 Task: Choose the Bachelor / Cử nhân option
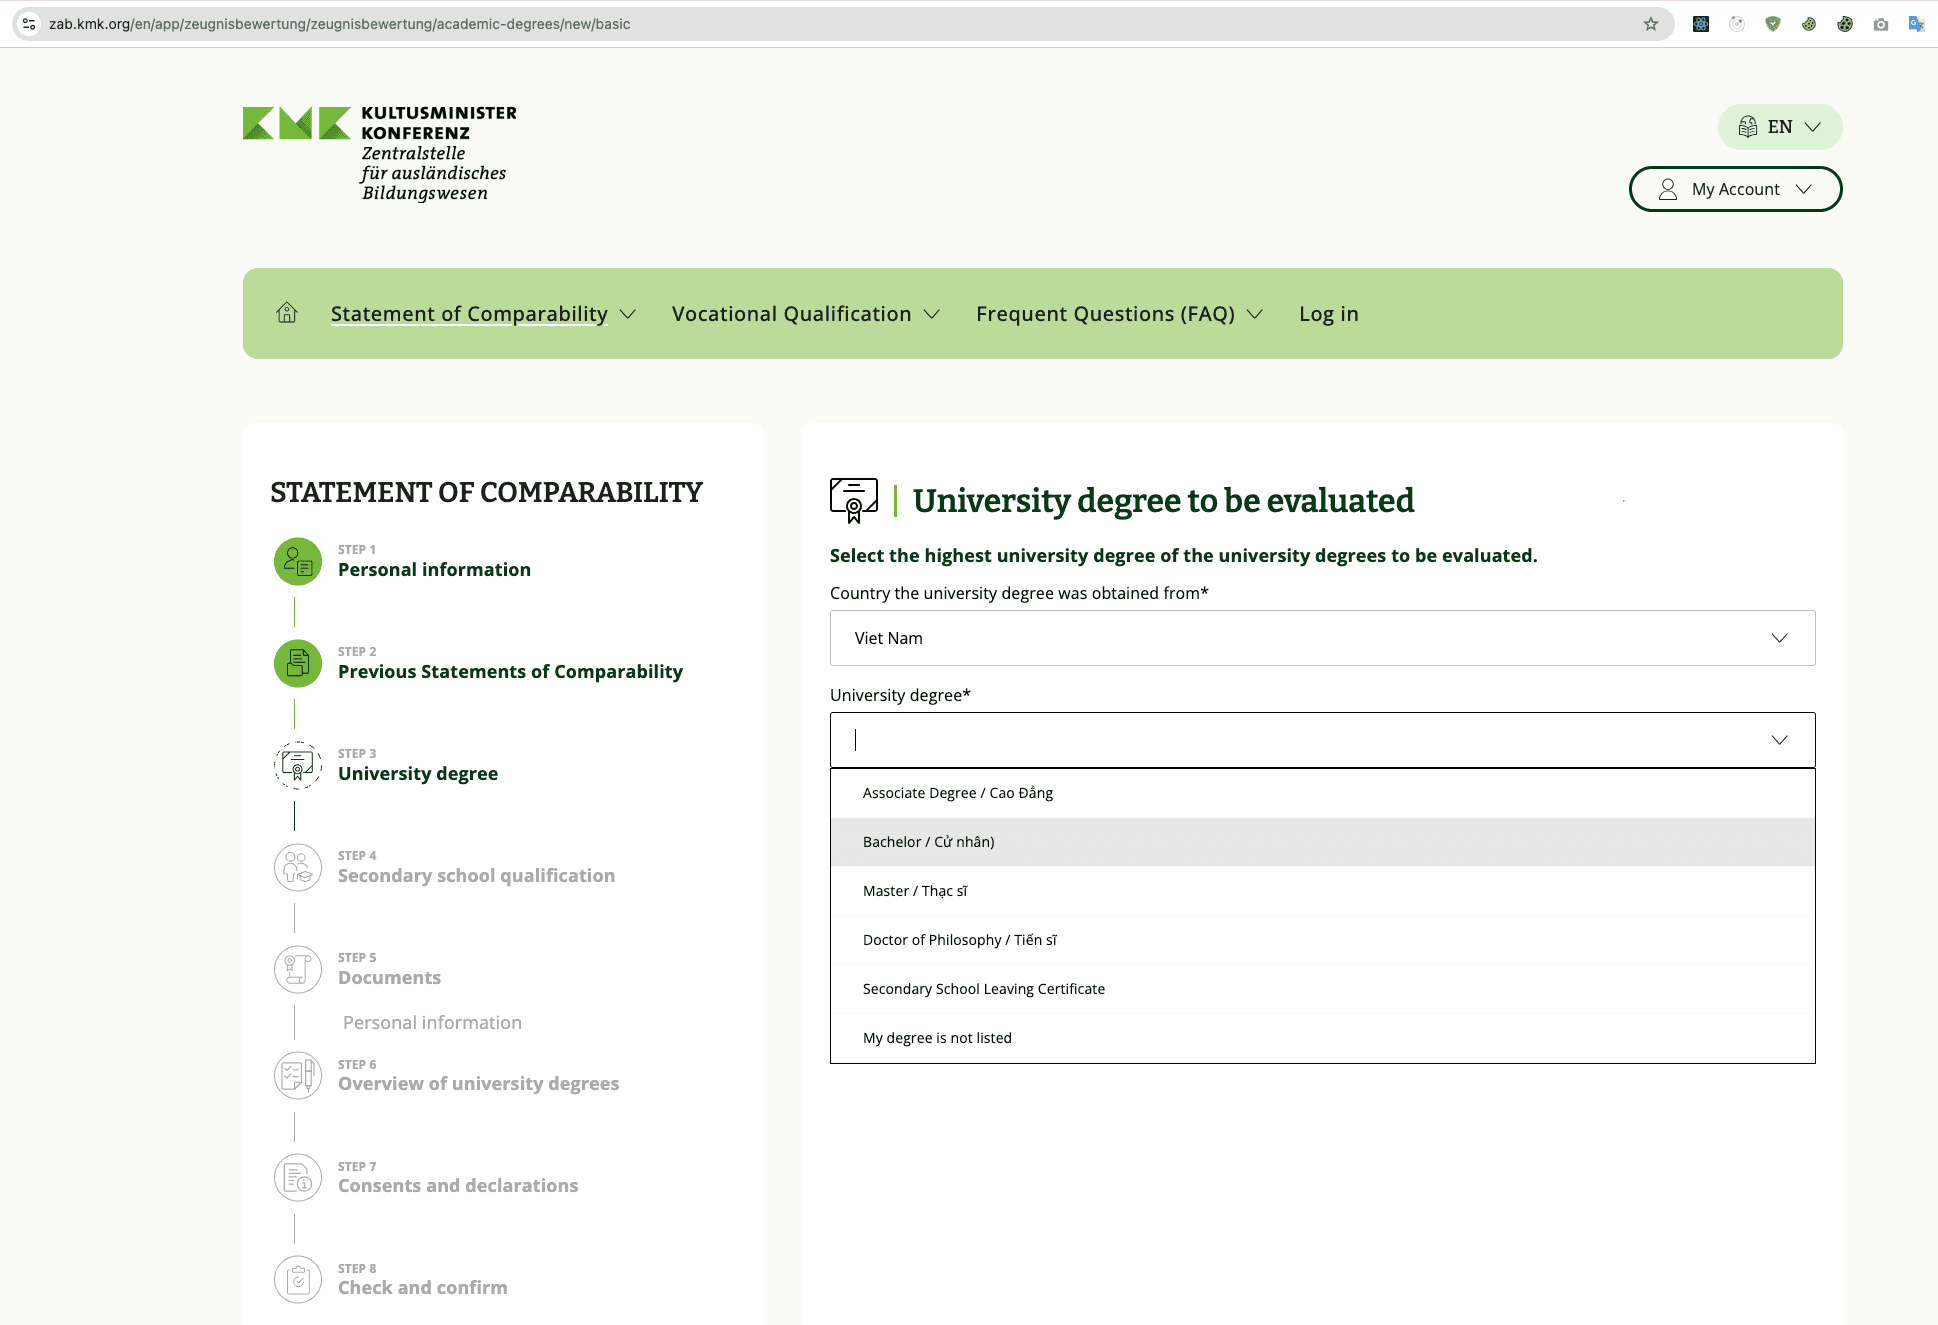tap(928, 842)
